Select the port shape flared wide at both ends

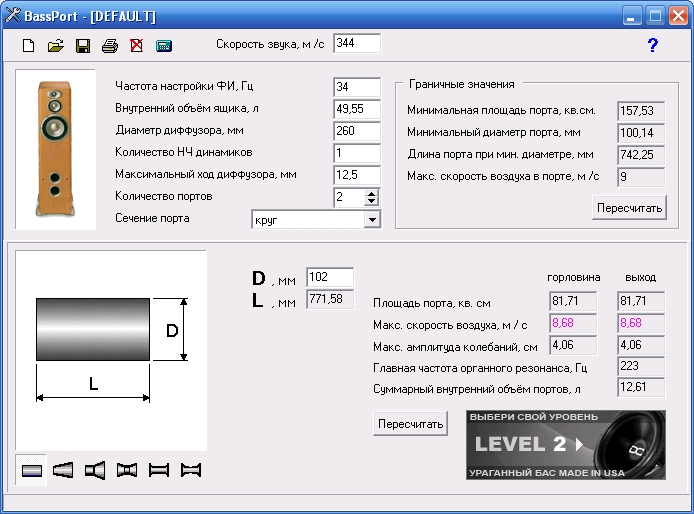(127, 470)
